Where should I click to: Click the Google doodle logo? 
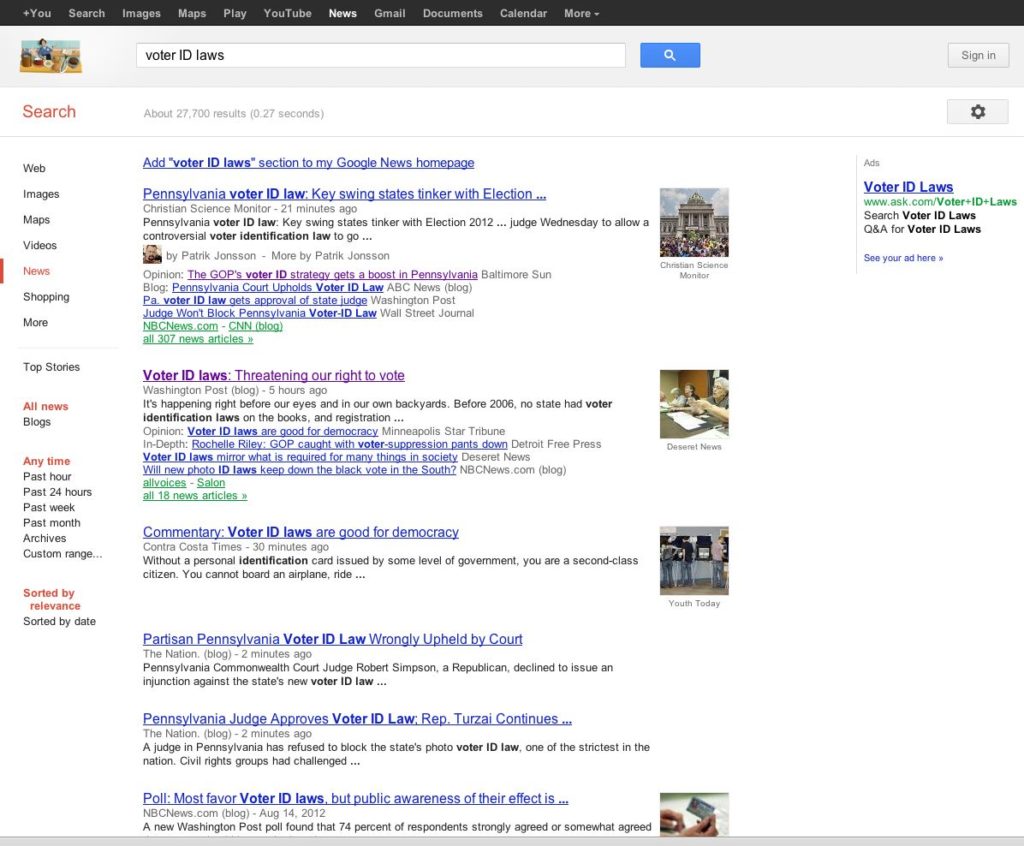point(50,56)
